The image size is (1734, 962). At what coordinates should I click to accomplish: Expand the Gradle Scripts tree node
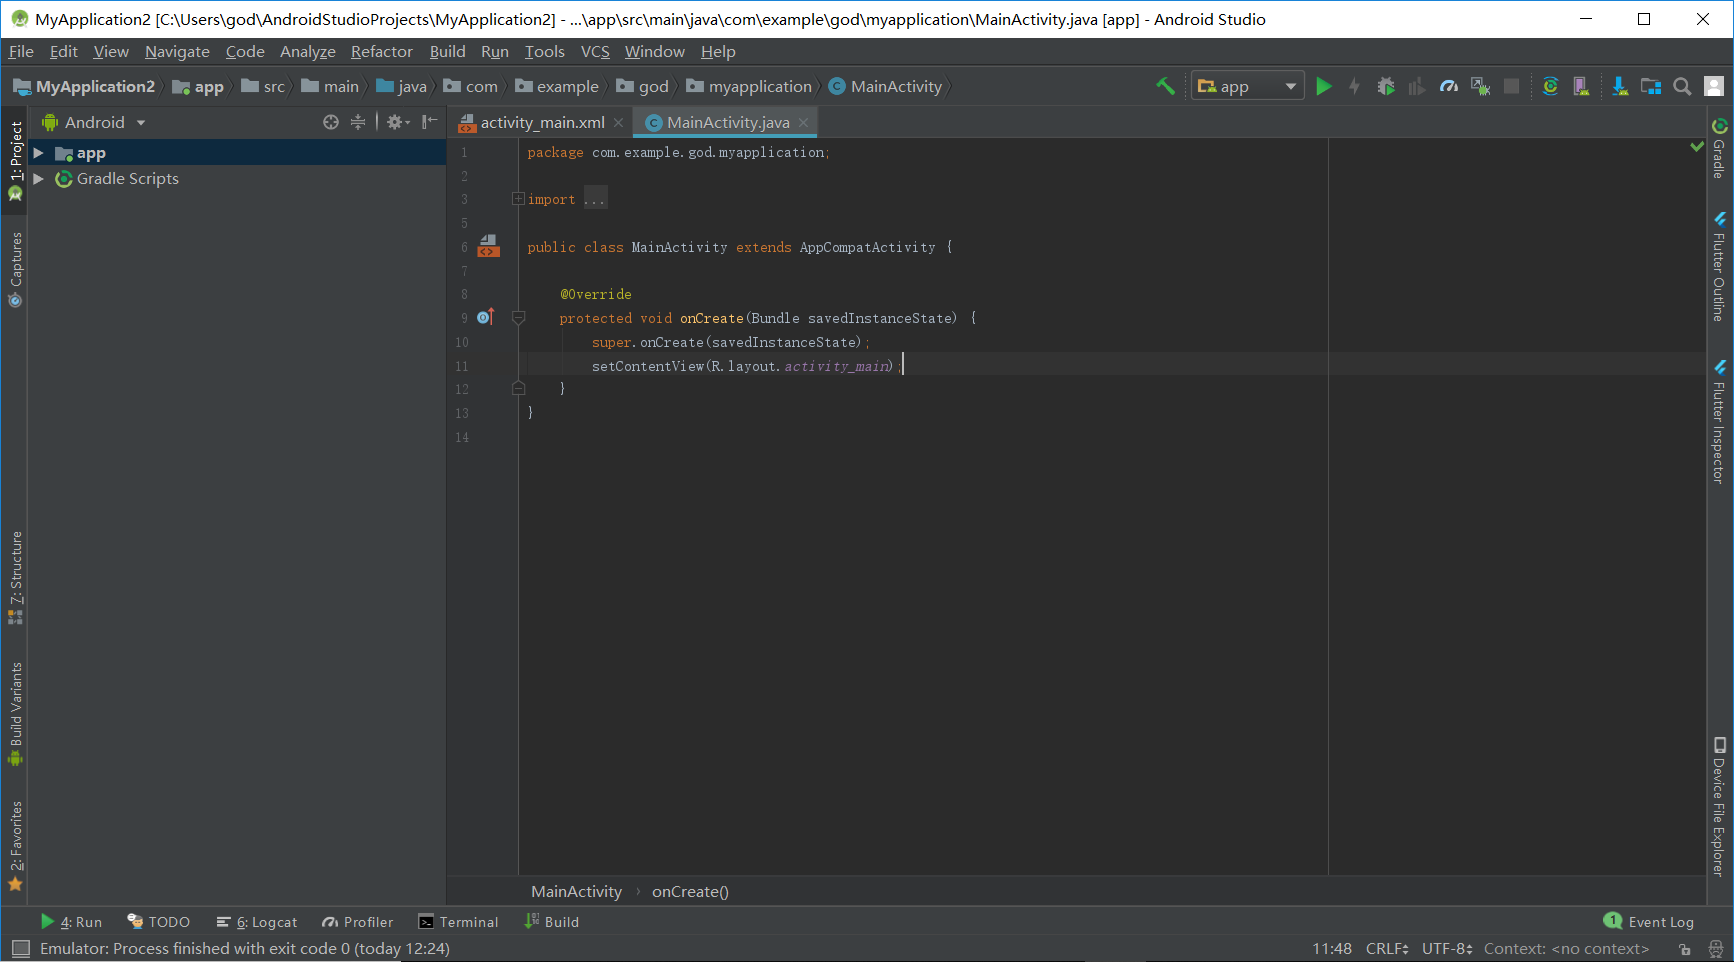click(38, 178)
